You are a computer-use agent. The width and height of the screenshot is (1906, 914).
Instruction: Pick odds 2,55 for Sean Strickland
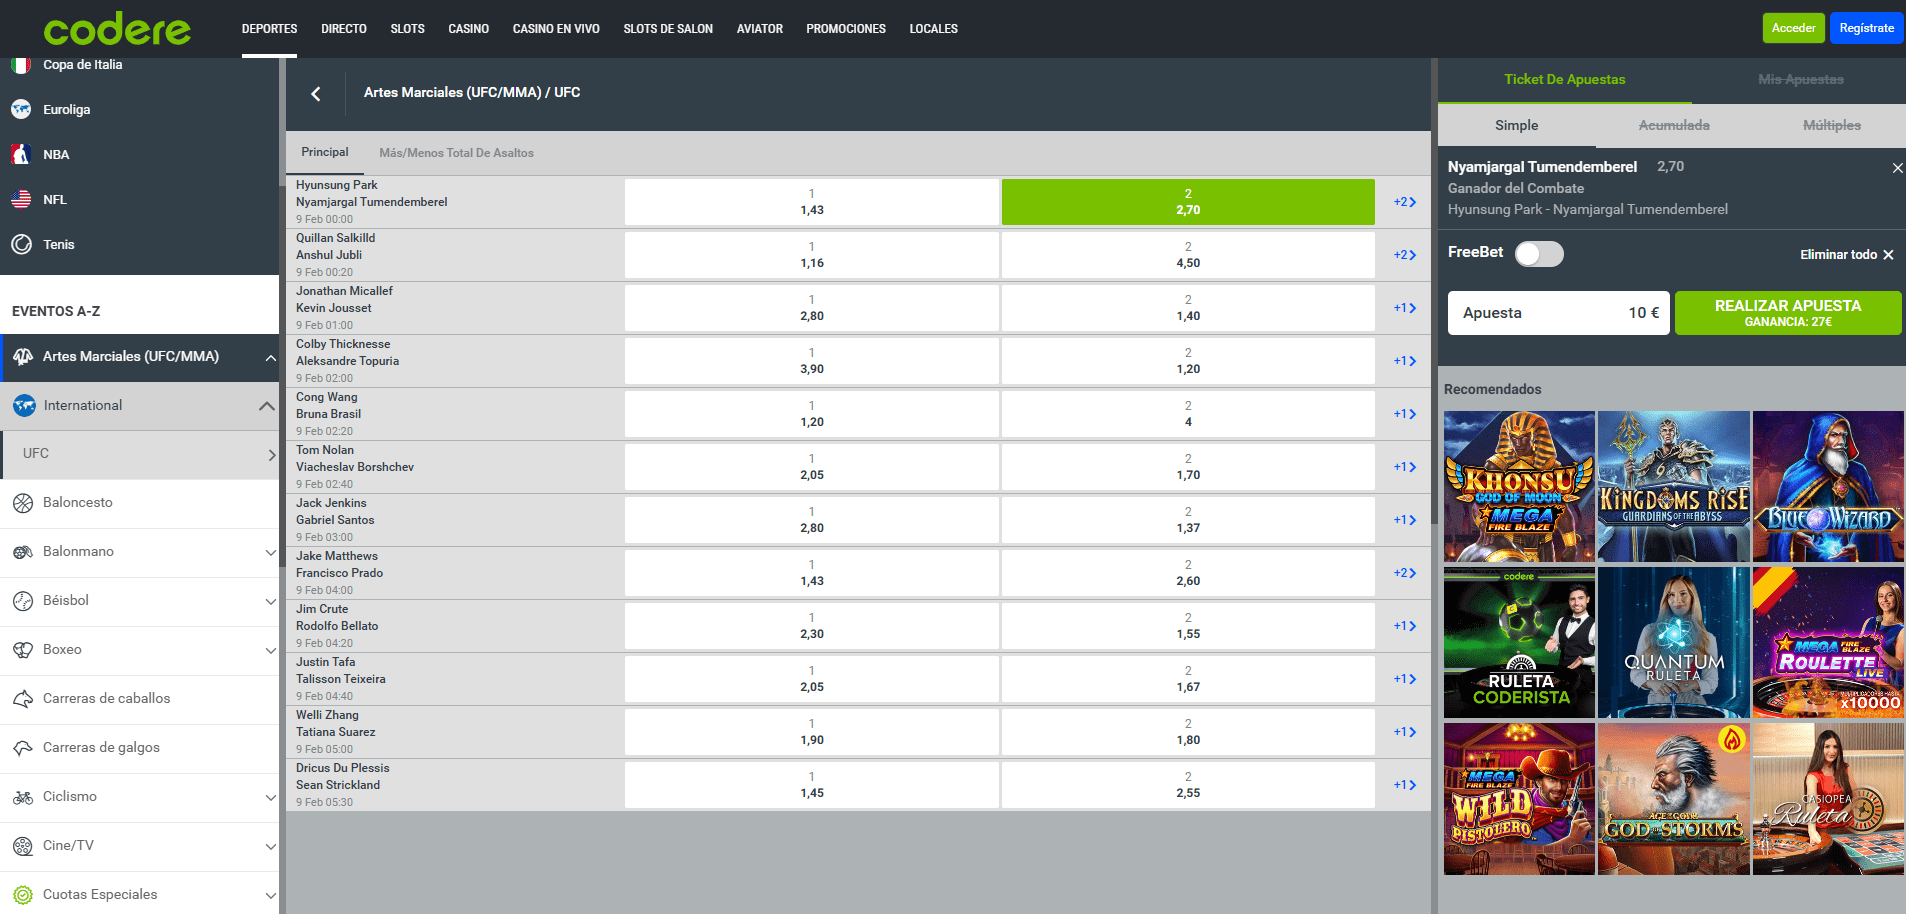tap(1188, 785)
